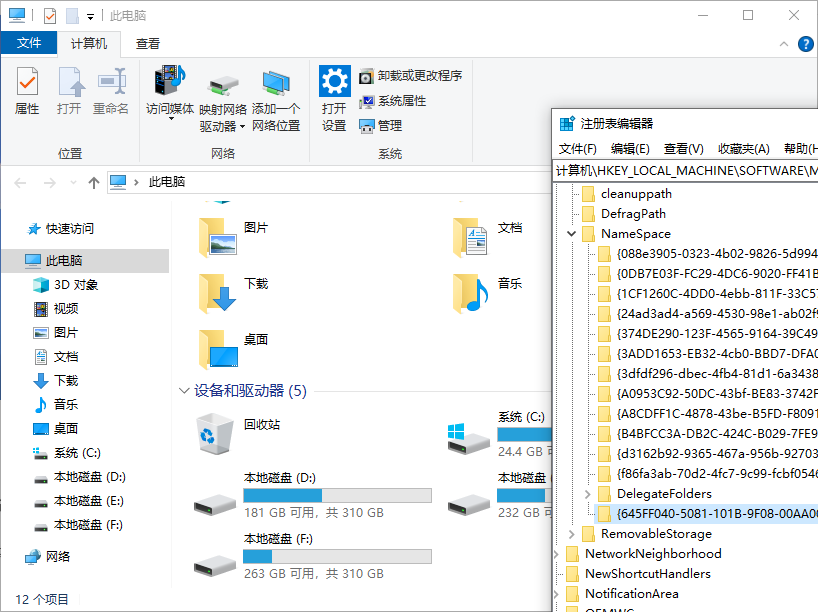This screenshot has width=818, height=612.
Task: Open the File tab in Explorer
Action: pos(29,43)
